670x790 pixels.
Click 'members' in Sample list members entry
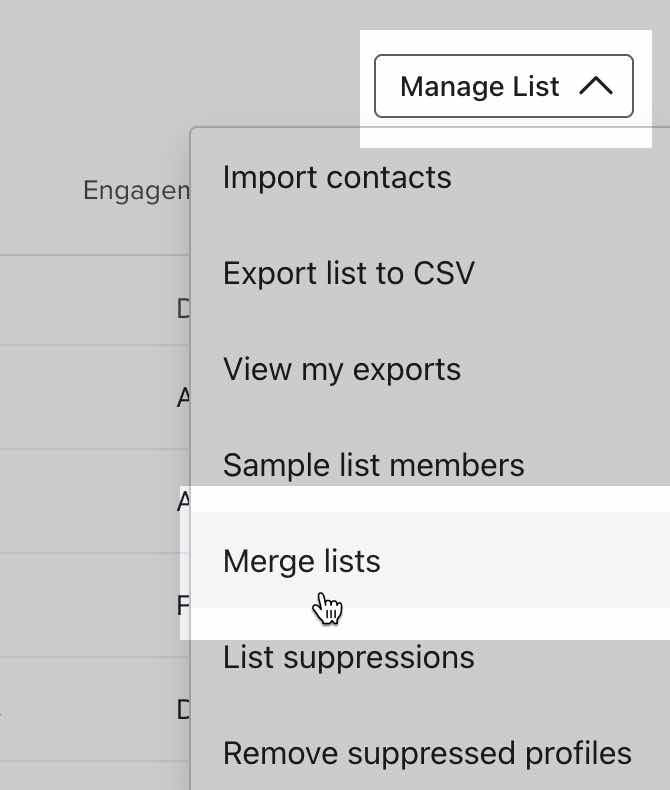click(x=460, y=465)
